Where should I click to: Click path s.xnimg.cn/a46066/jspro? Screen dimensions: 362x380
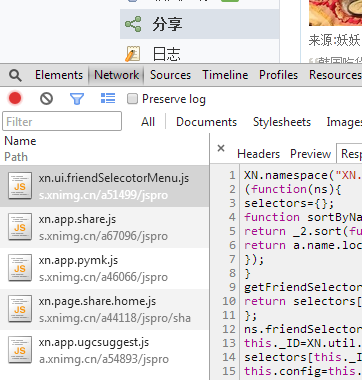(x=103, y=277)
